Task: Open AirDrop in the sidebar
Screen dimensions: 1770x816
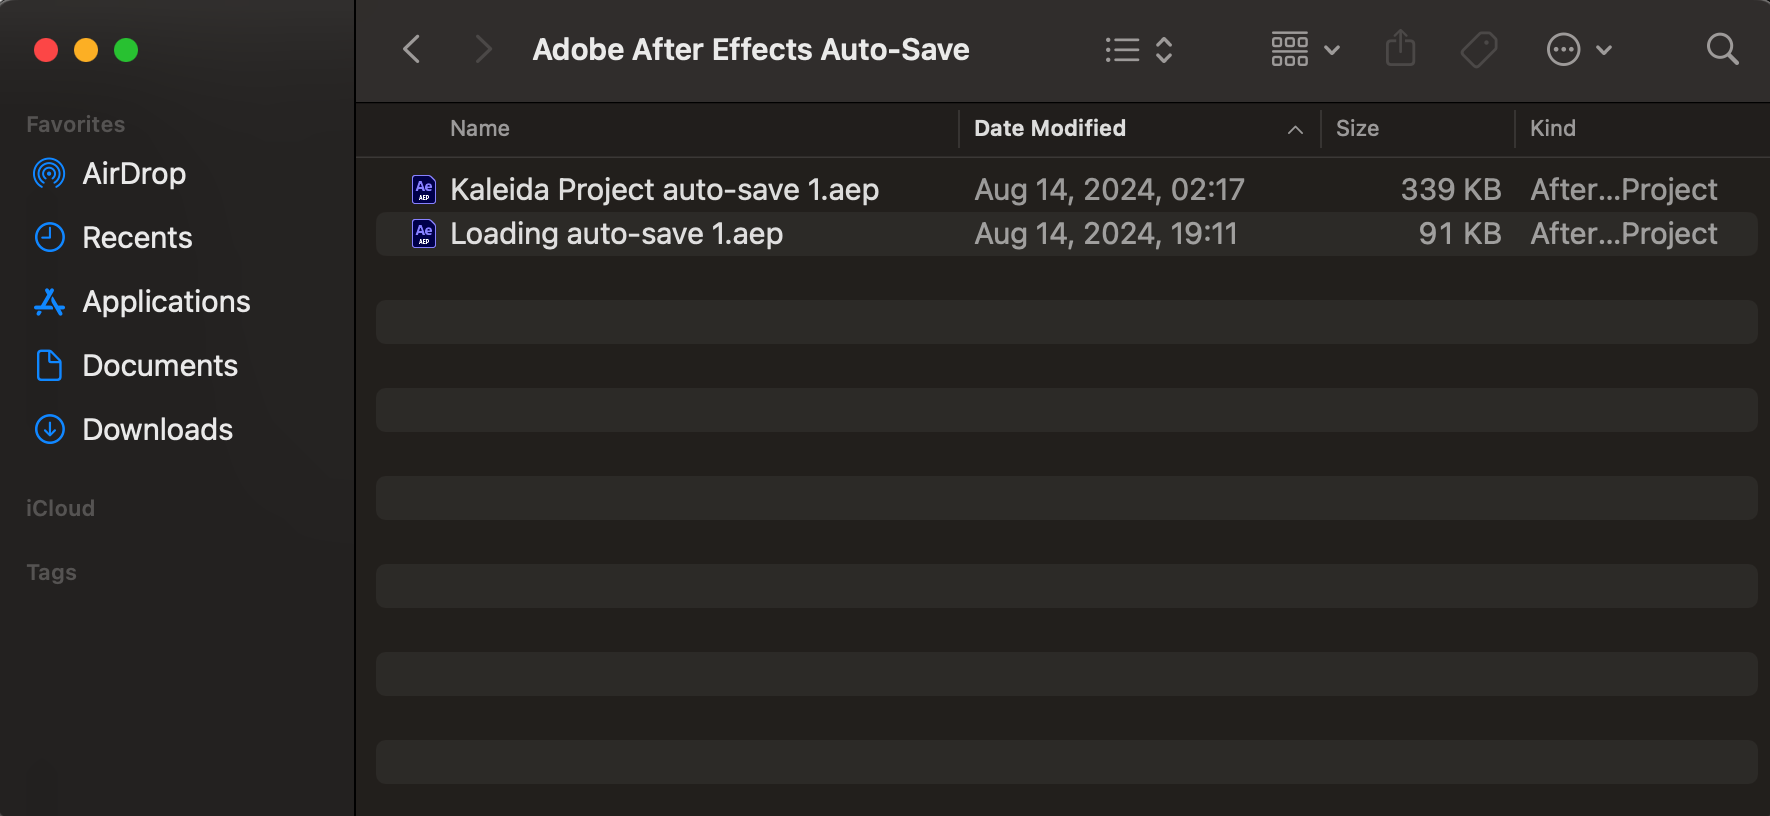Action: click(x=134, y=174)
